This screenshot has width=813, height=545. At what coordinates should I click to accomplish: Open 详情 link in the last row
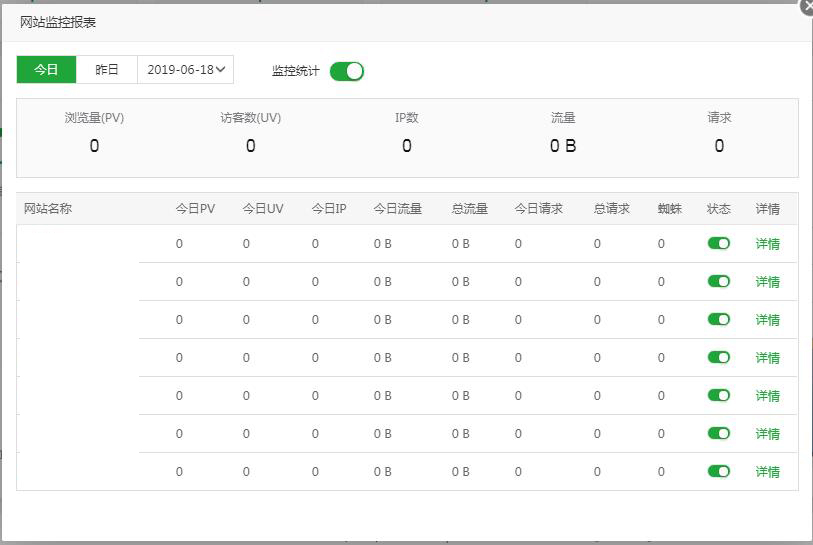tap(767, 472)
